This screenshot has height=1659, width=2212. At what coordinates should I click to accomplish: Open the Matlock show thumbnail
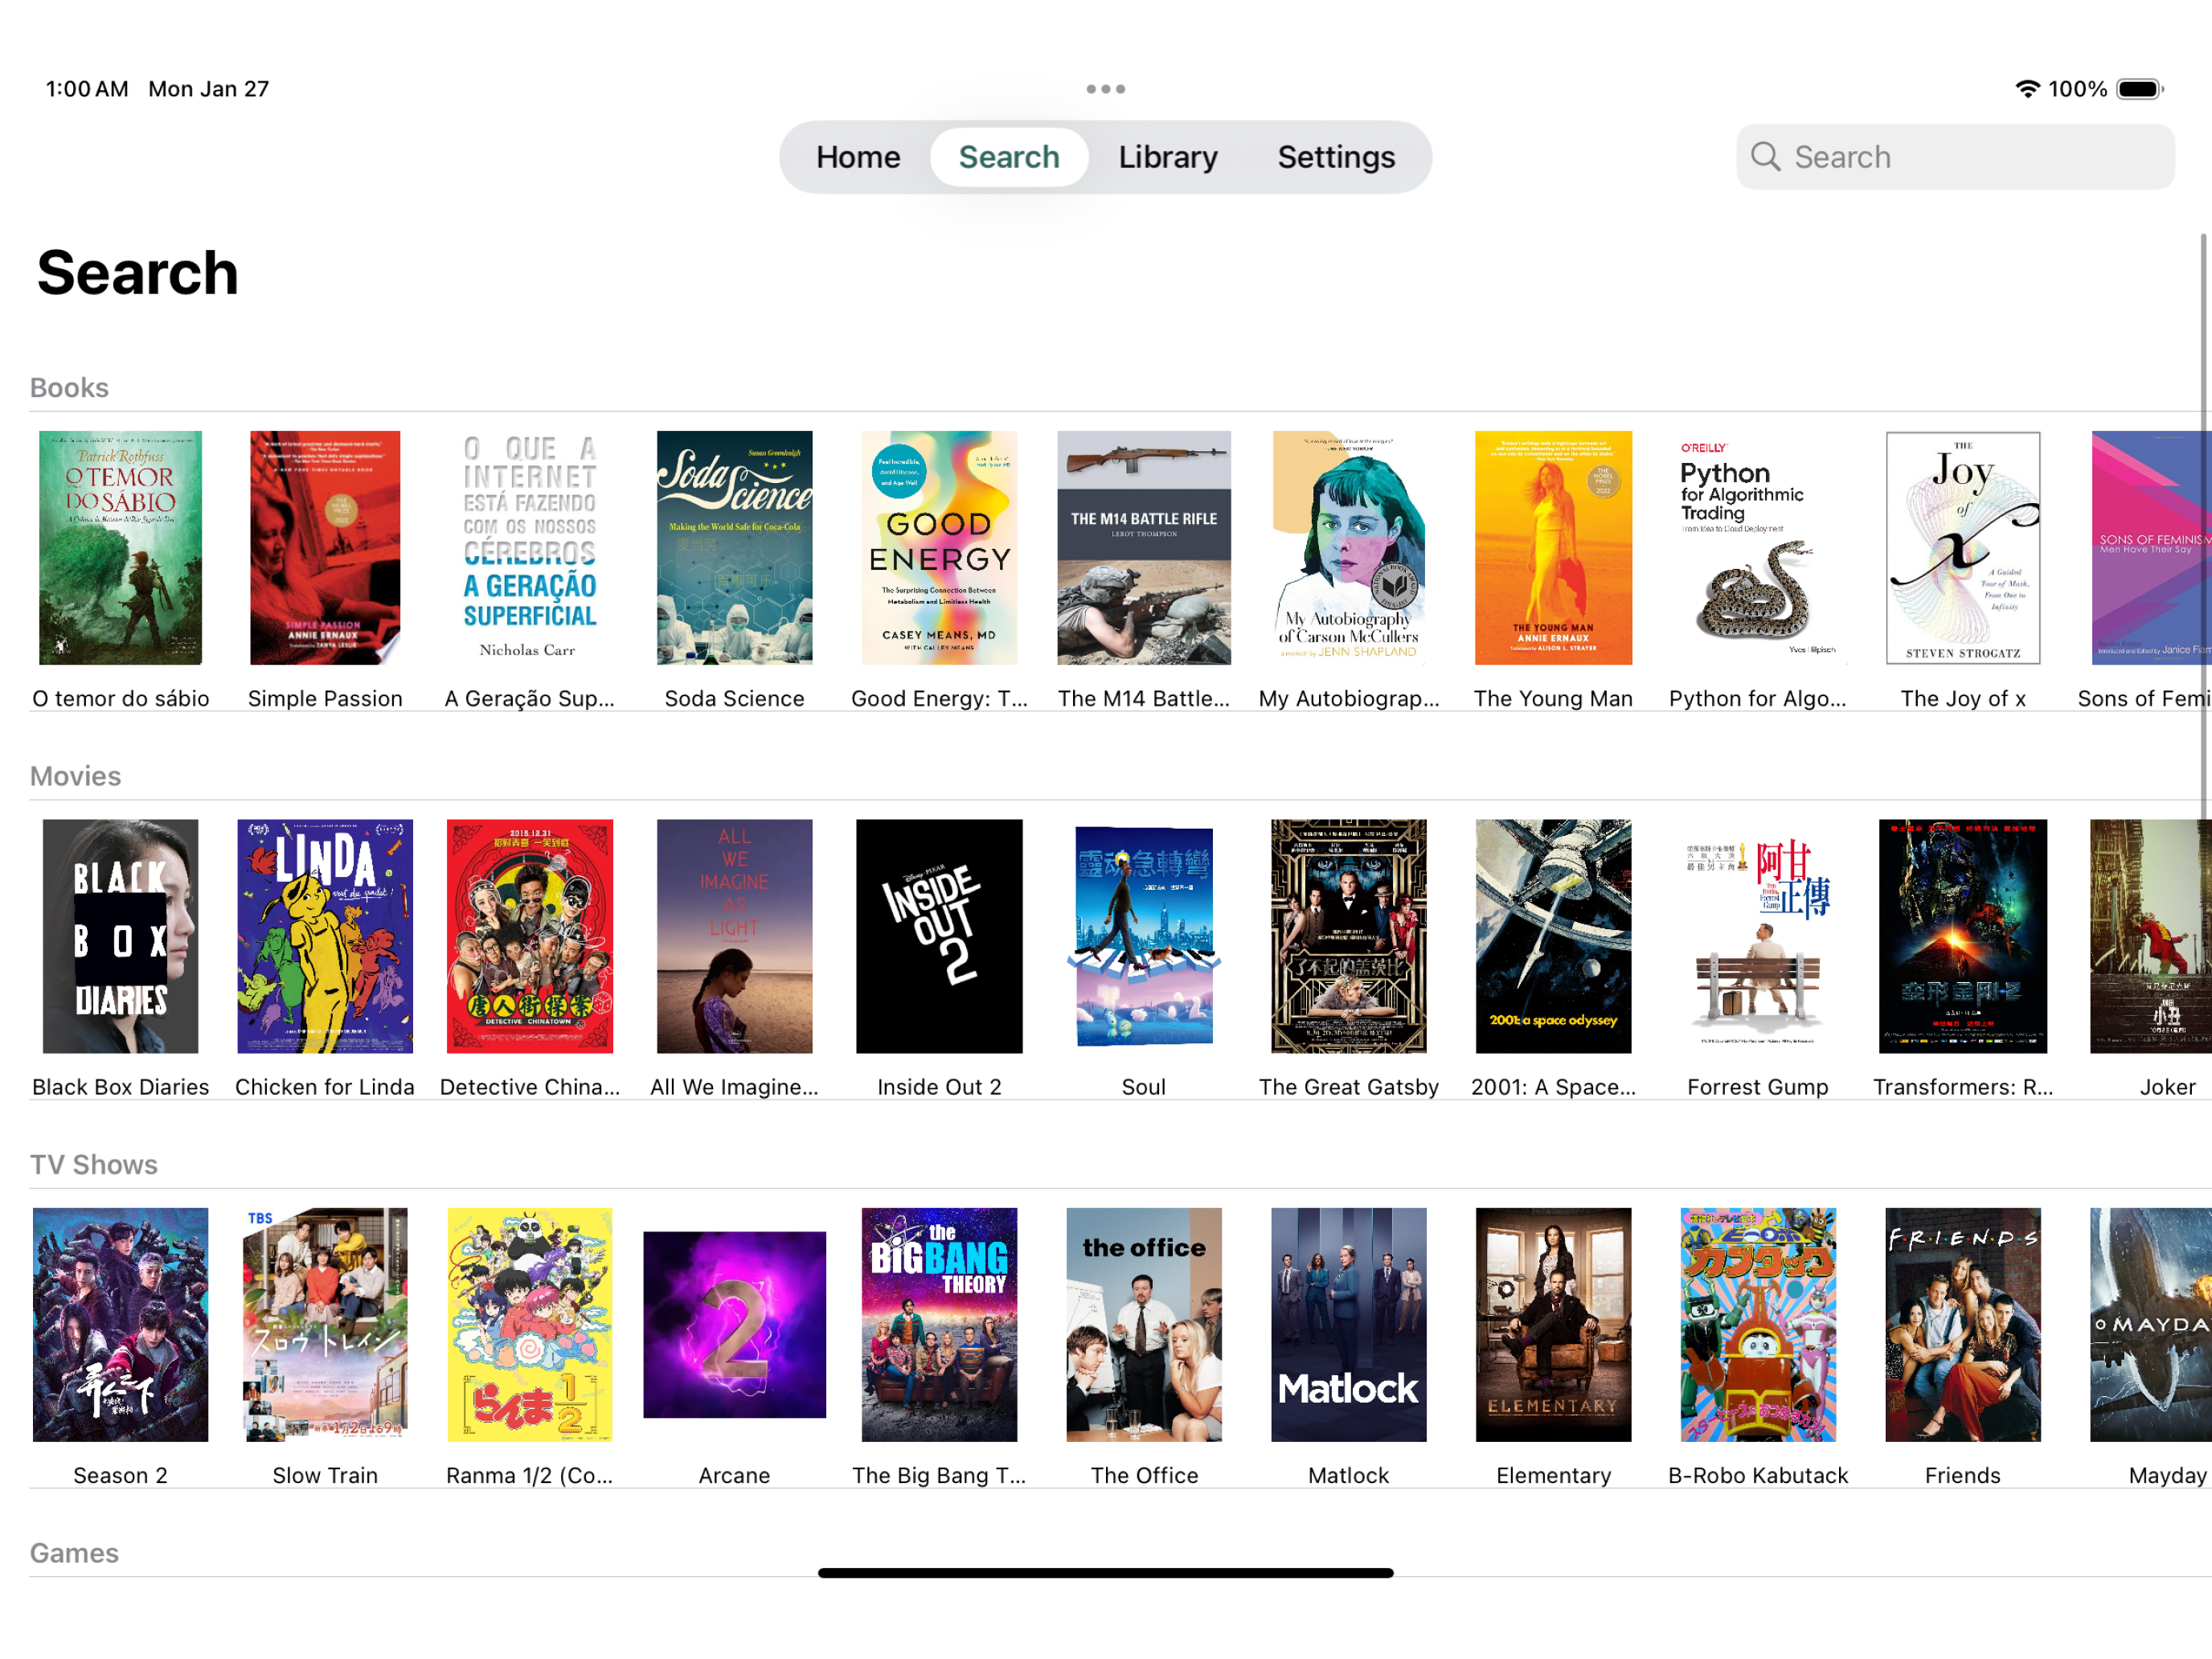tap(1348, 1324)
